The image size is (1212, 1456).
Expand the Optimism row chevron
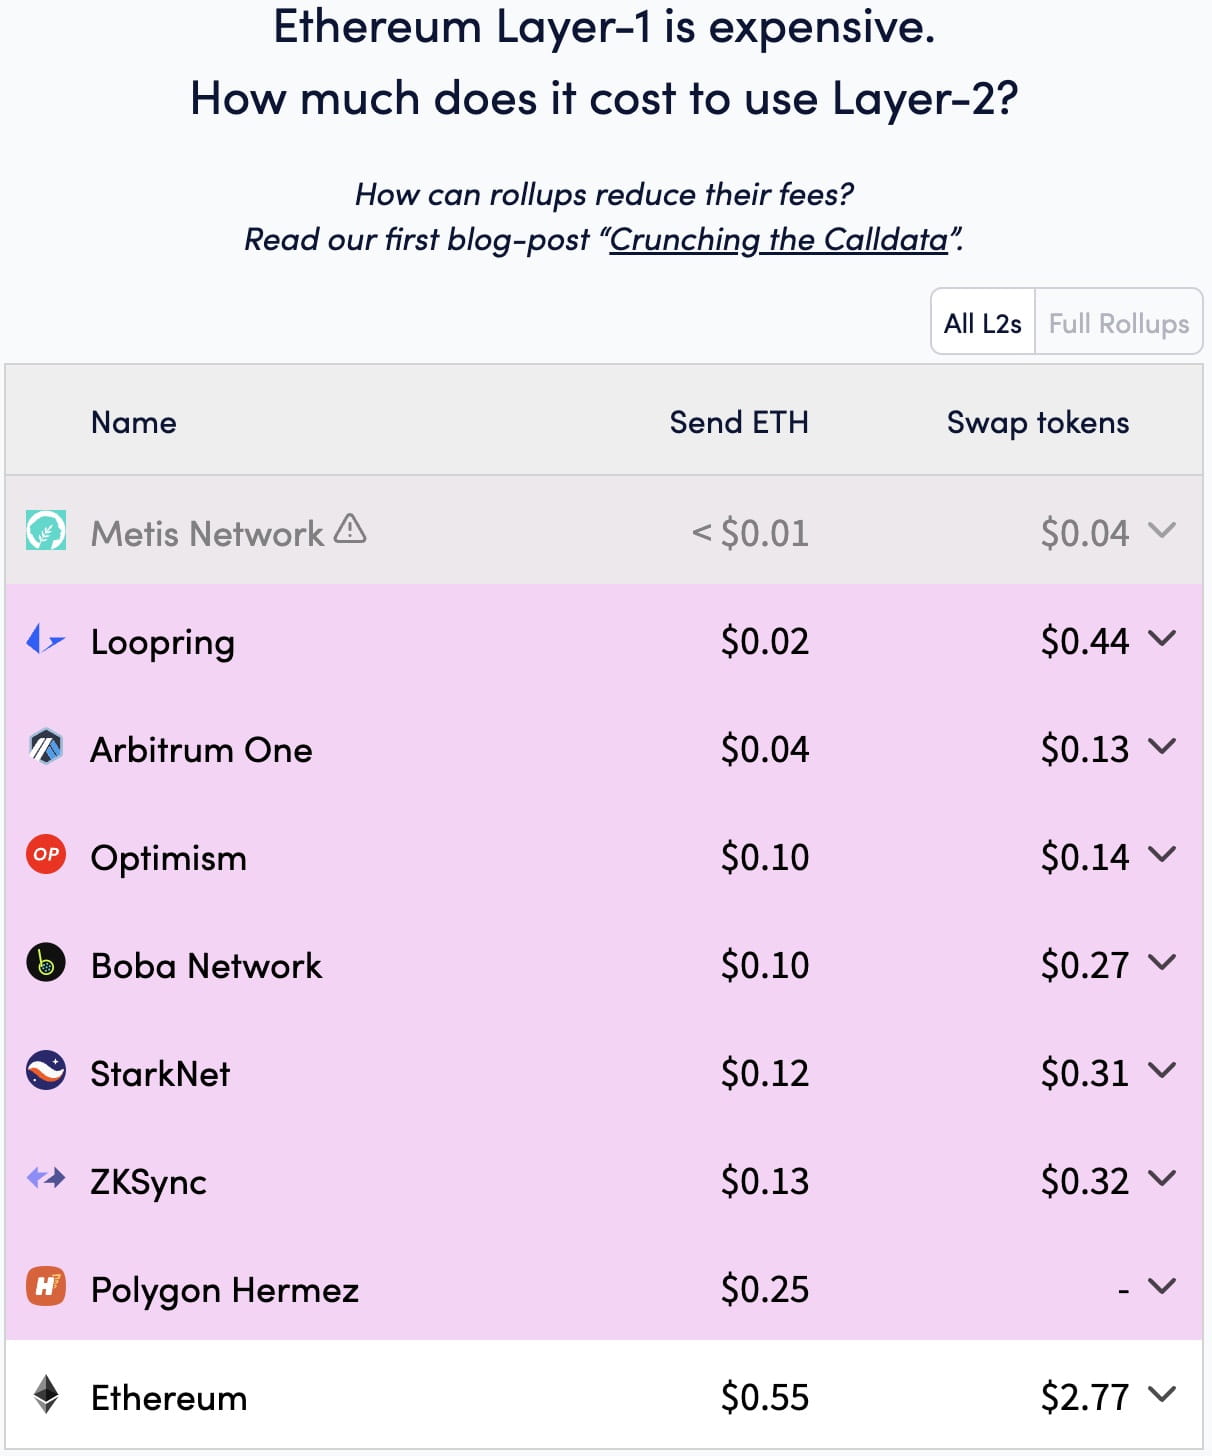pyautogui.click(x=1162, y=854)
